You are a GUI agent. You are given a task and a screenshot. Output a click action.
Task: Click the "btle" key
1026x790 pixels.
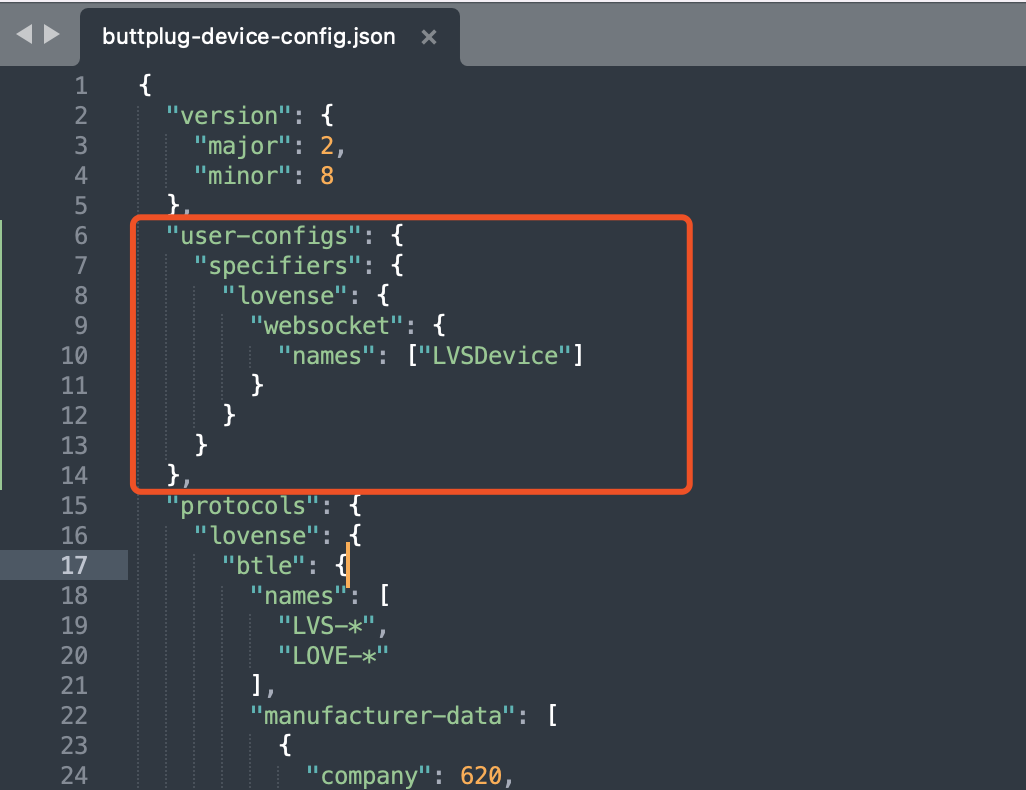(264, 566)
